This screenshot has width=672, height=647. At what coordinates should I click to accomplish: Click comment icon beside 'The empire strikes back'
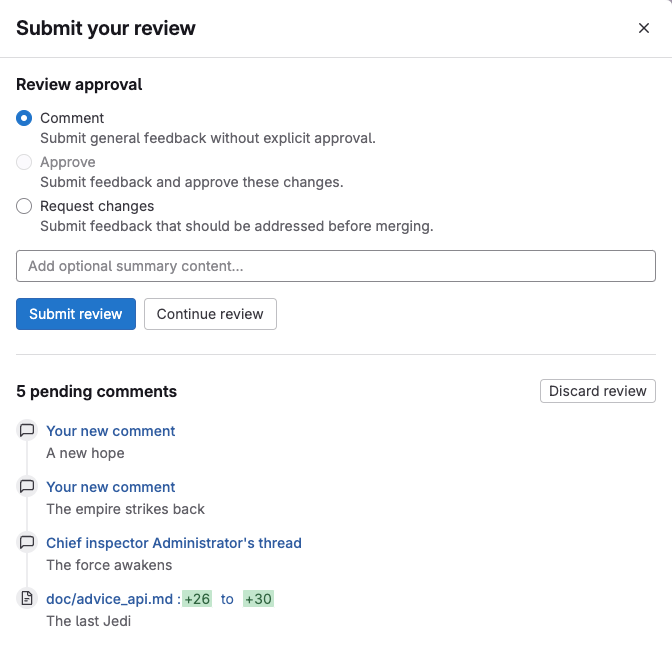click(x=27, y=487)
